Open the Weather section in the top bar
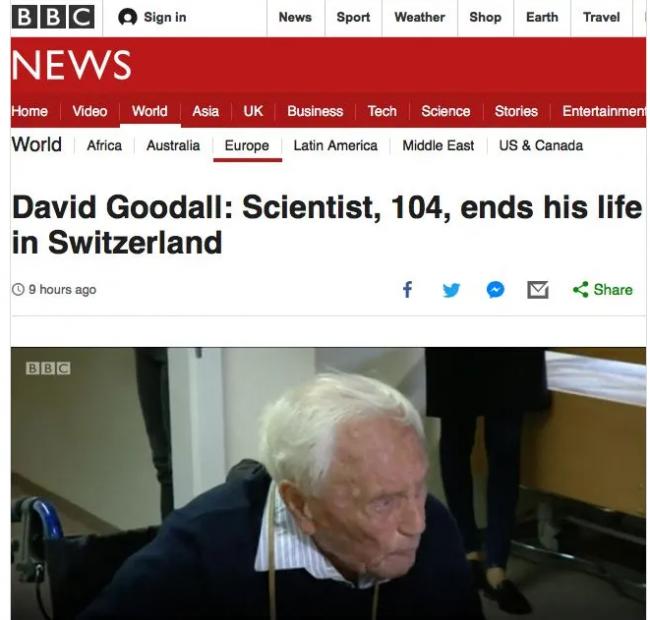 click(x=420, y=17)
